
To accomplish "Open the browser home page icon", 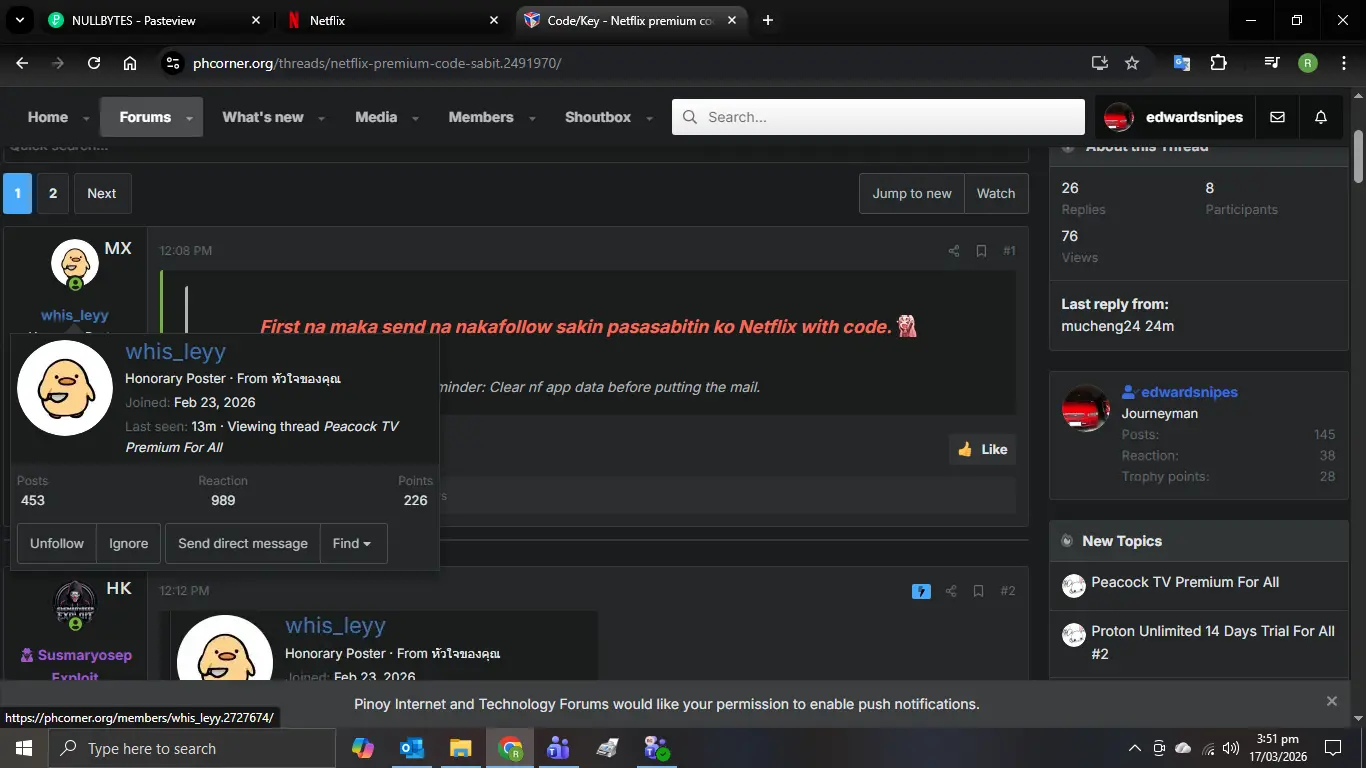I will pyautogui.click(x=130, y=63).
